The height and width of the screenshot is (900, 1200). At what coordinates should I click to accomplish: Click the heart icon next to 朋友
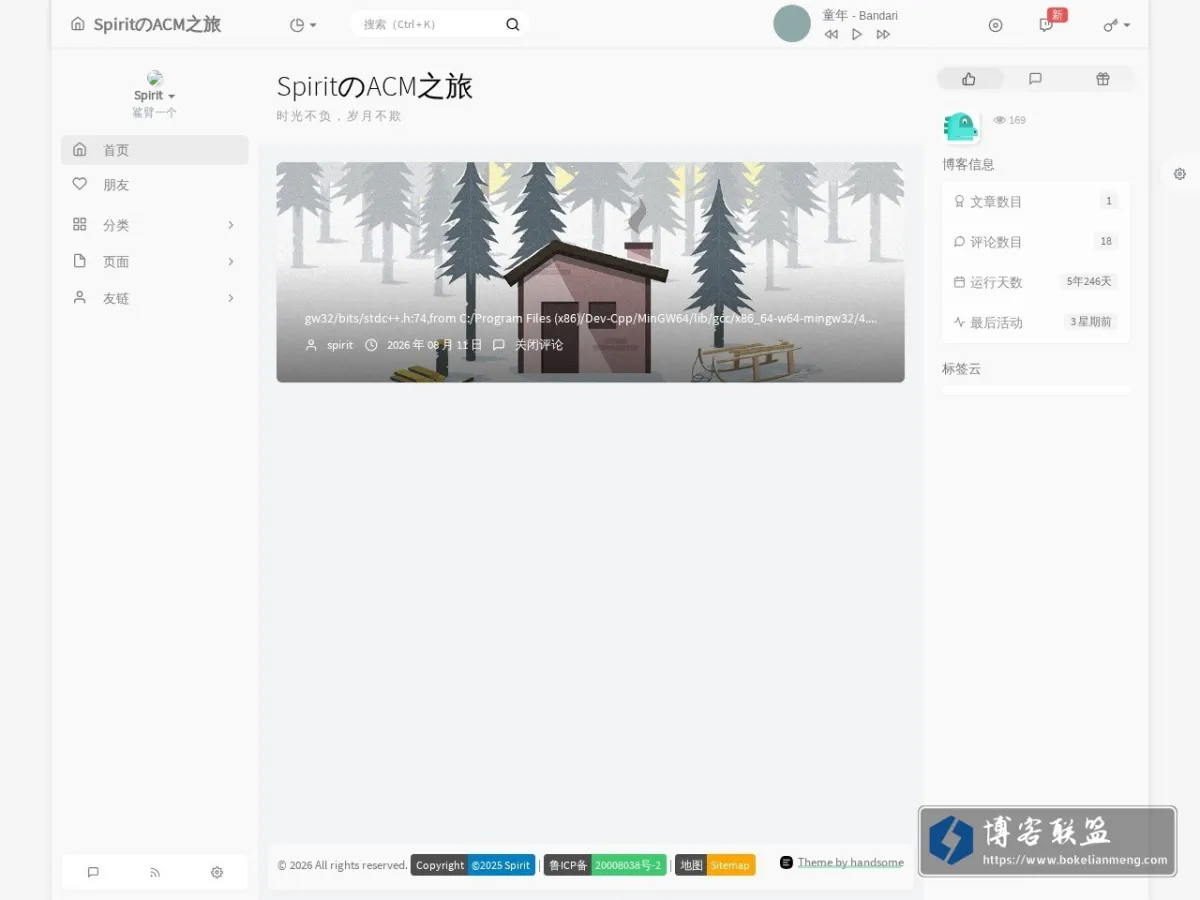tap(80, 184)
